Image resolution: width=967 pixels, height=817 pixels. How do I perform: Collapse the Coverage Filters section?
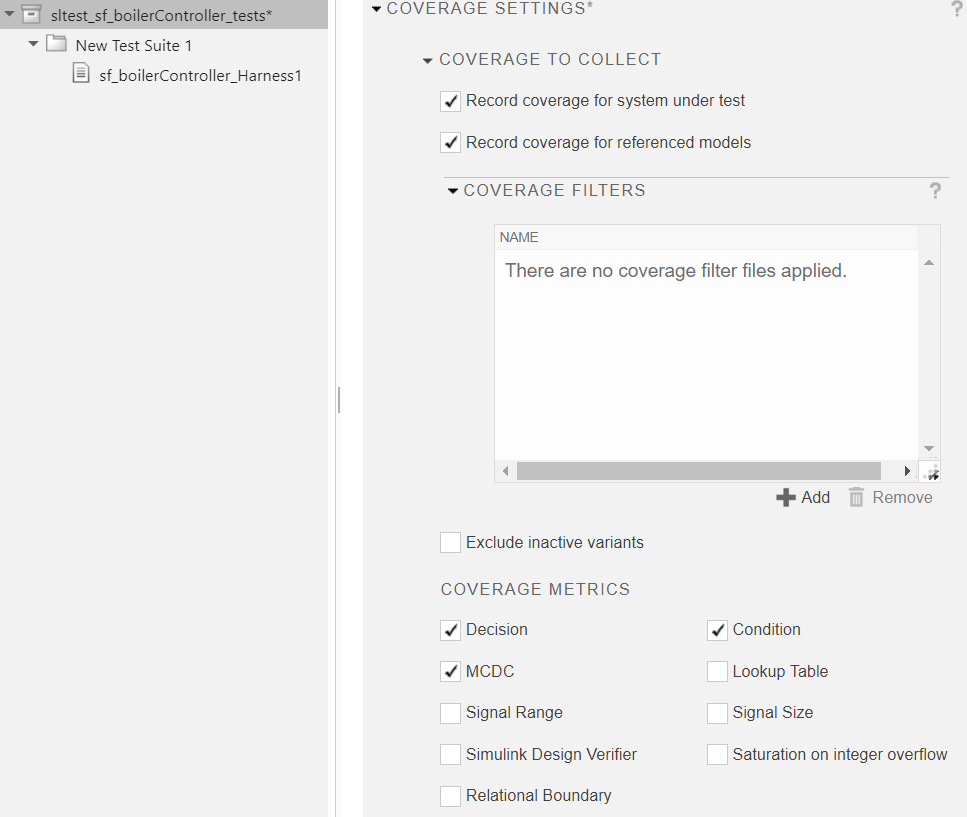452,190
